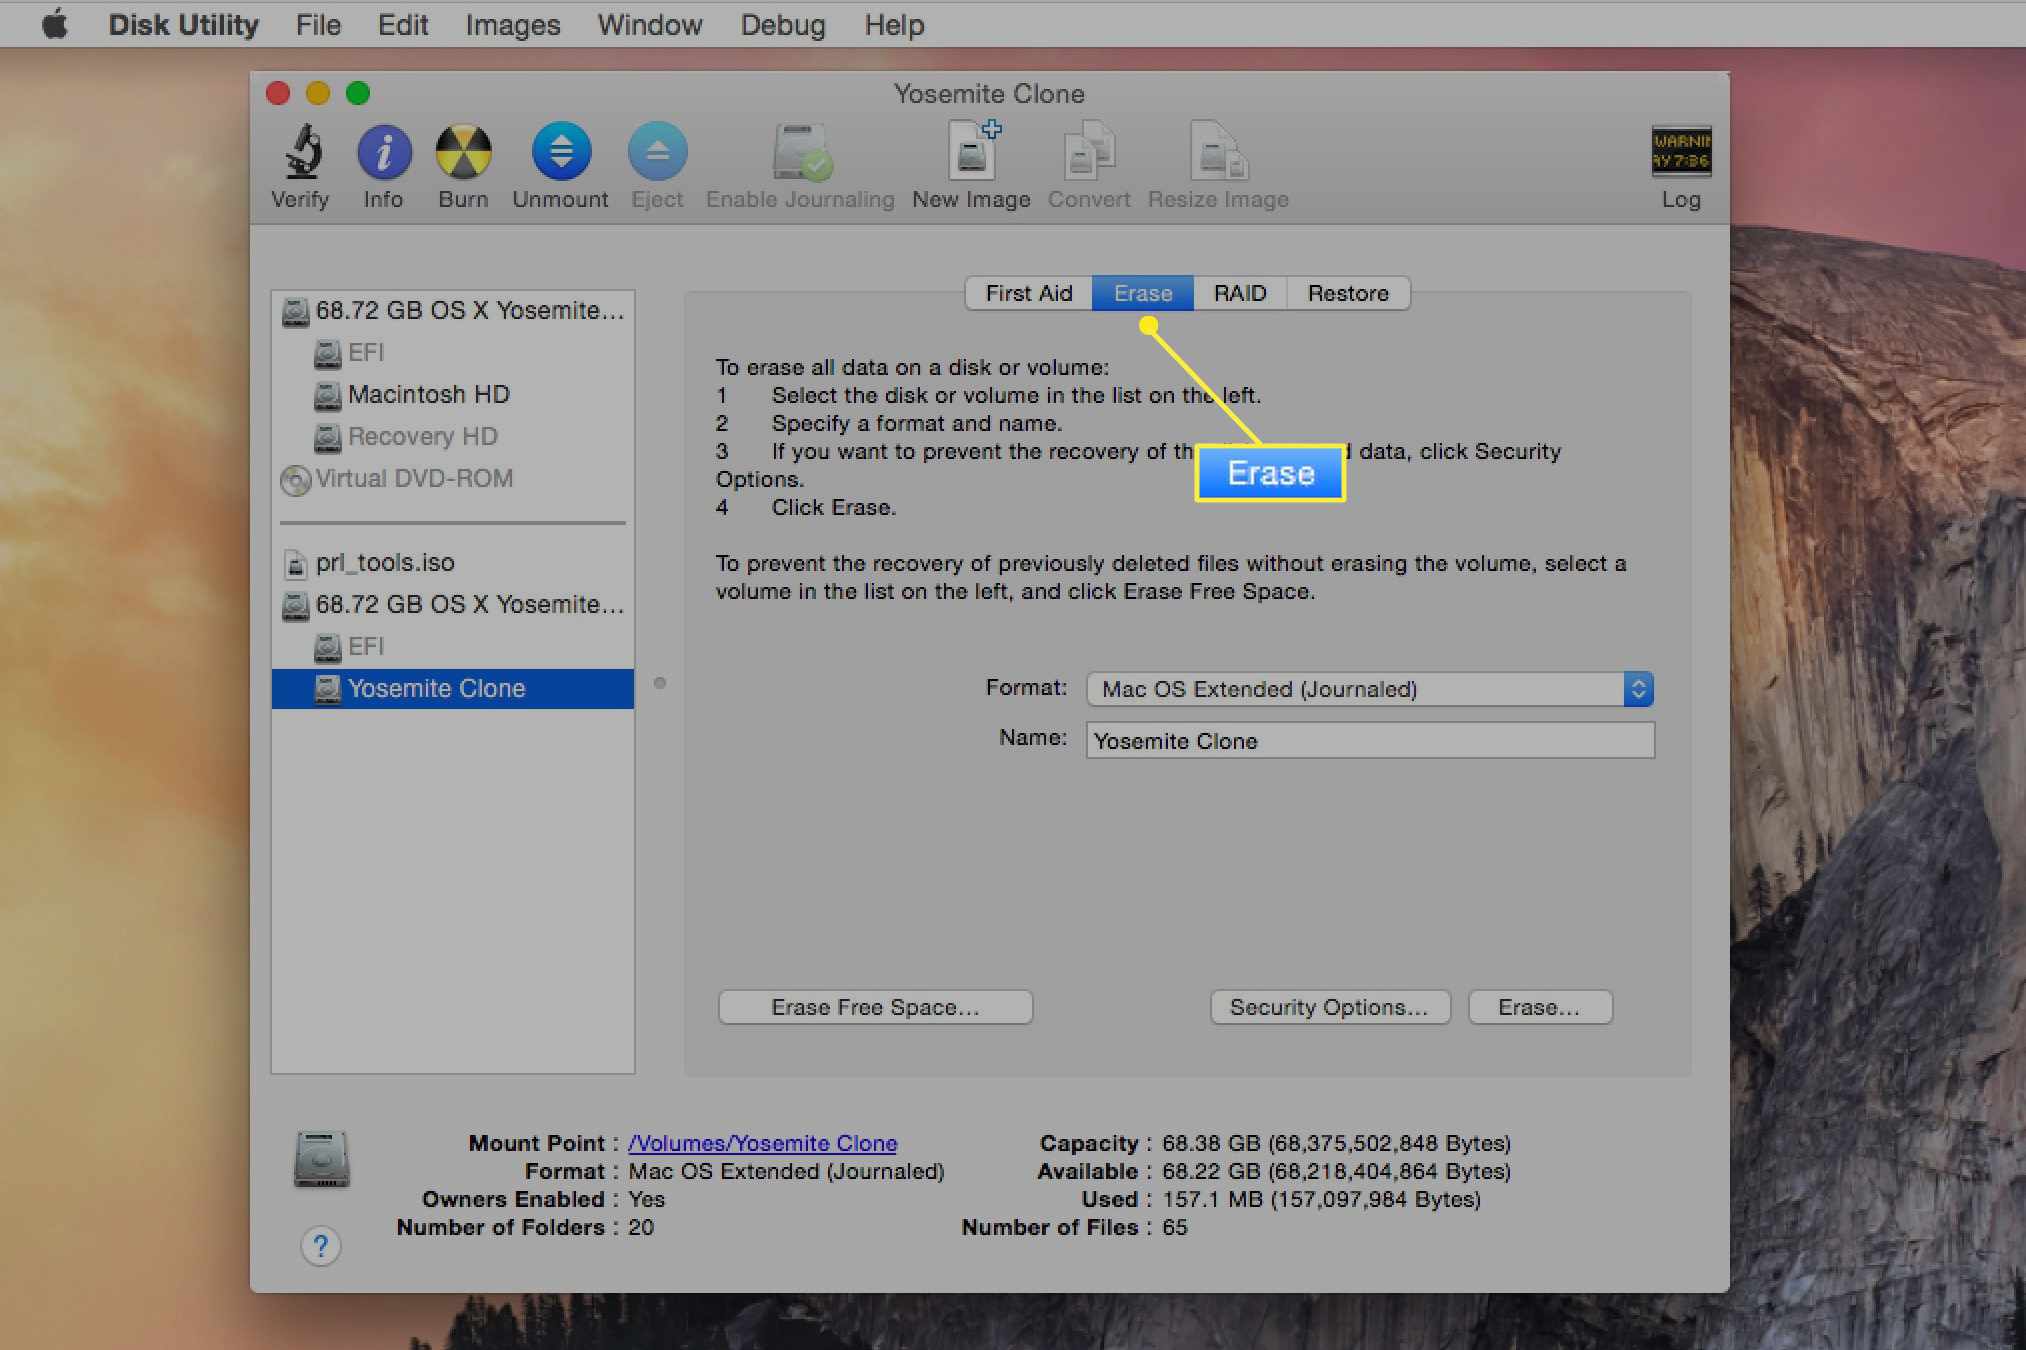Select Yosemite Clone volume in sidebar
This screenshot has width=2026, height=1350.
[453, 689]
